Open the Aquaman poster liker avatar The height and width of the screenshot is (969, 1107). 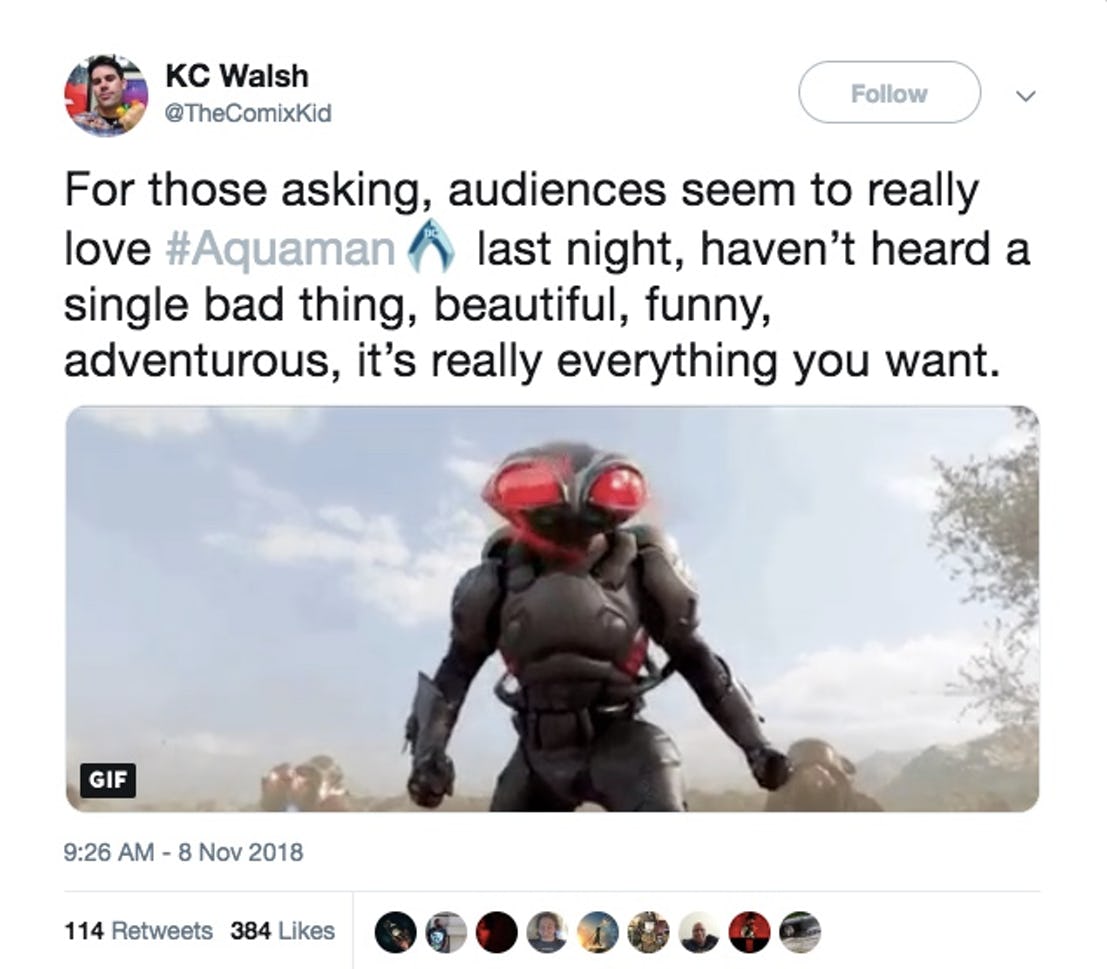(x=598, y=932)
